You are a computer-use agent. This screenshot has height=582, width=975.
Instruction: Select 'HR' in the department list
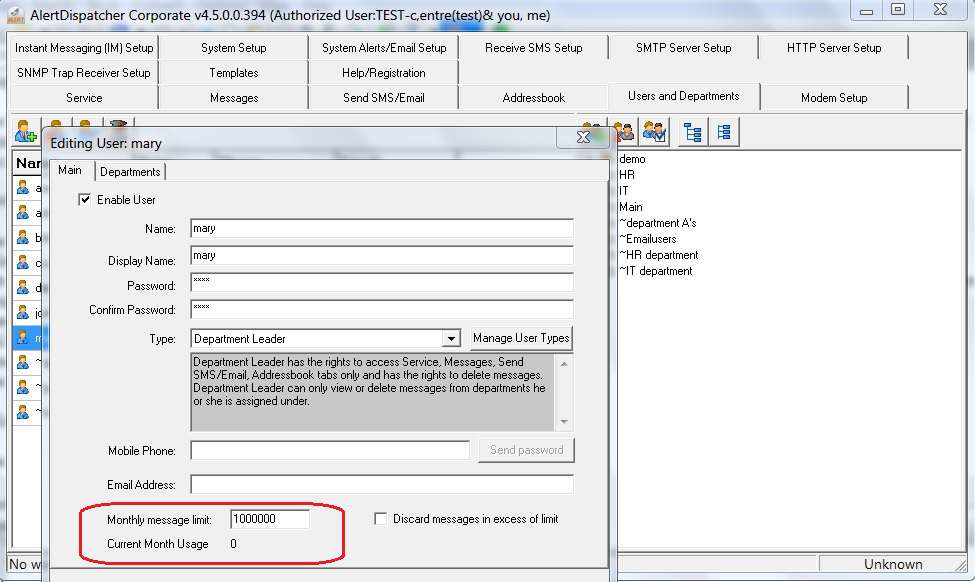click(x=627, y=175)
